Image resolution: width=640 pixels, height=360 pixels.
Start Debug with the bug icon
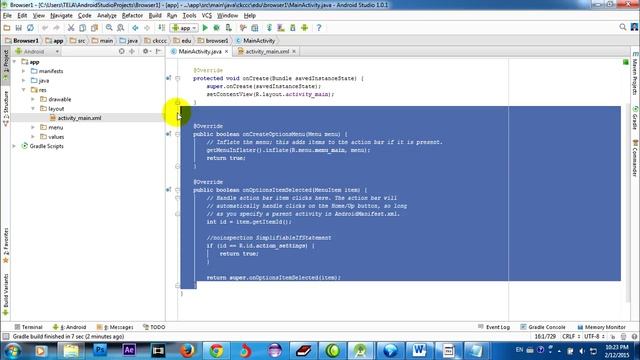(216, 28)
